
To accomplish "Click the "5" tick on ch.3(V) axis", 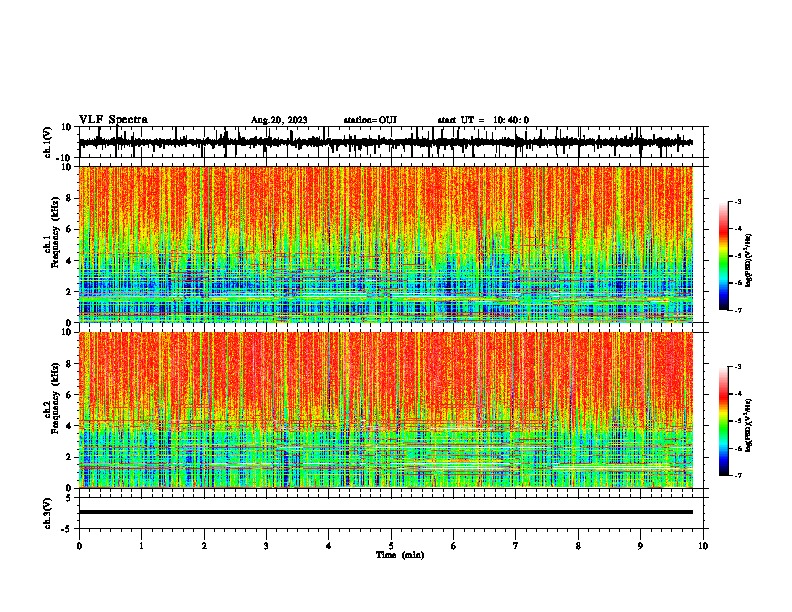I will click(69, 498).
